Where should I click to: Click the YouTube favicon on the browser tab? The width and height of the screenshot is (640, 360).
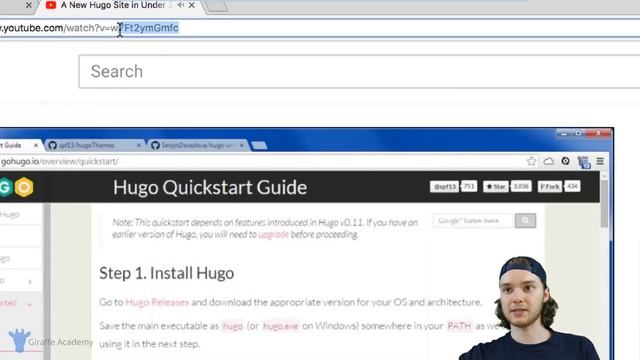(x=51, y=5)
